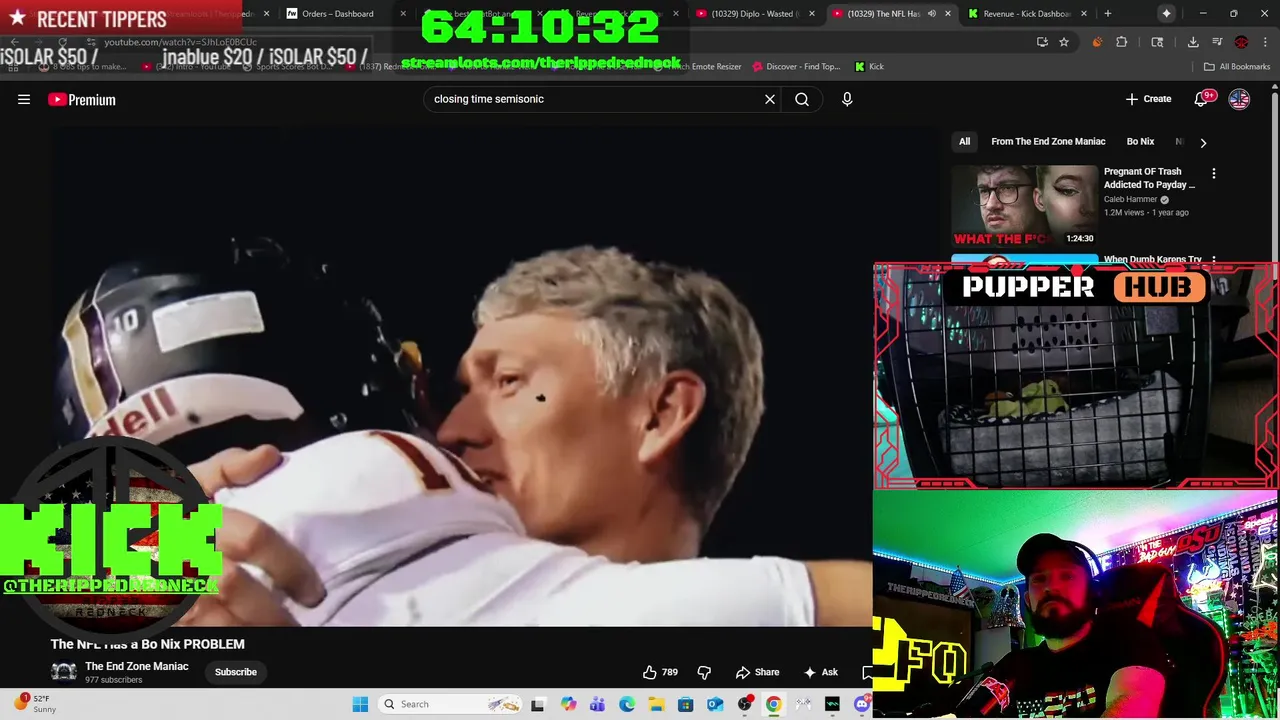The image size is (1280, 720).
Task: Open Chrome profile avatar
Action: [x=1241, y=42]
